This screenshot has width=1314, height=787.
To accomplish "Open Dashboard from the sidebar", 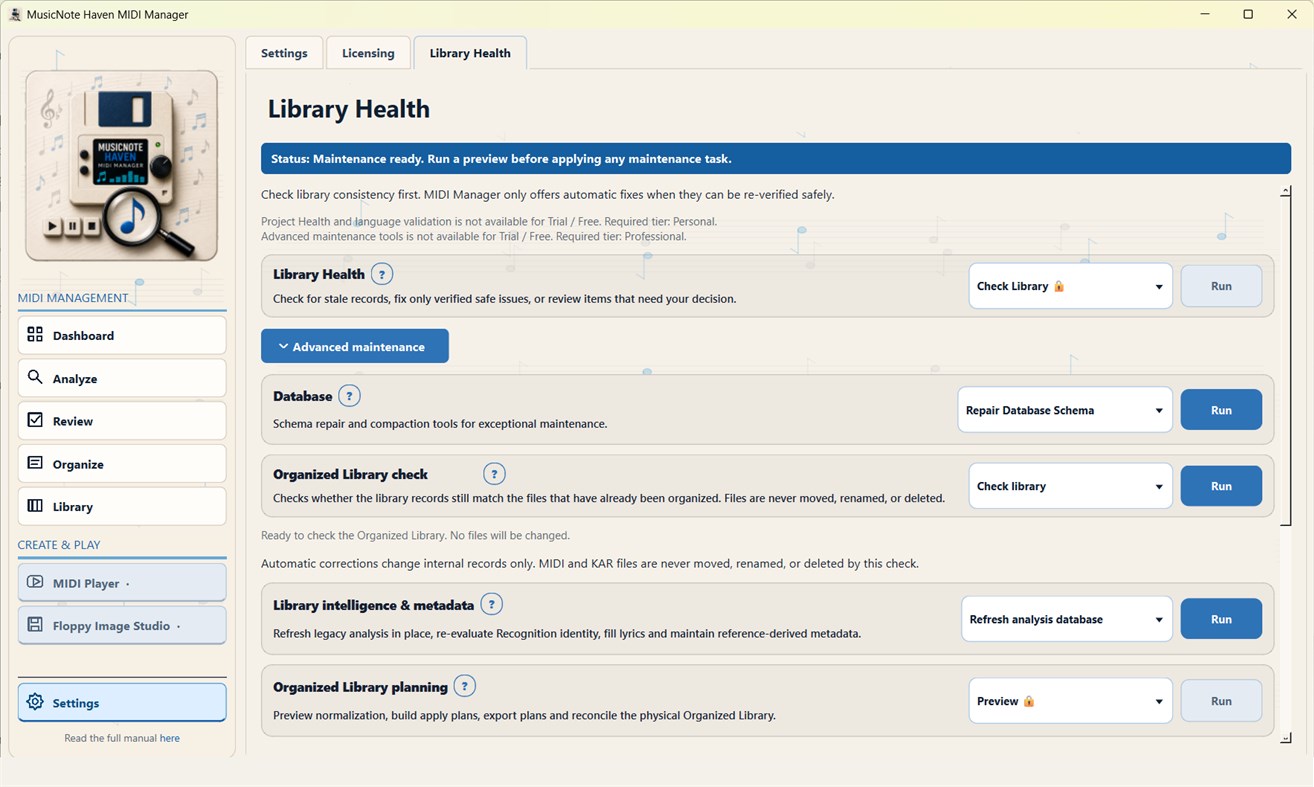I will click(122, 335).
